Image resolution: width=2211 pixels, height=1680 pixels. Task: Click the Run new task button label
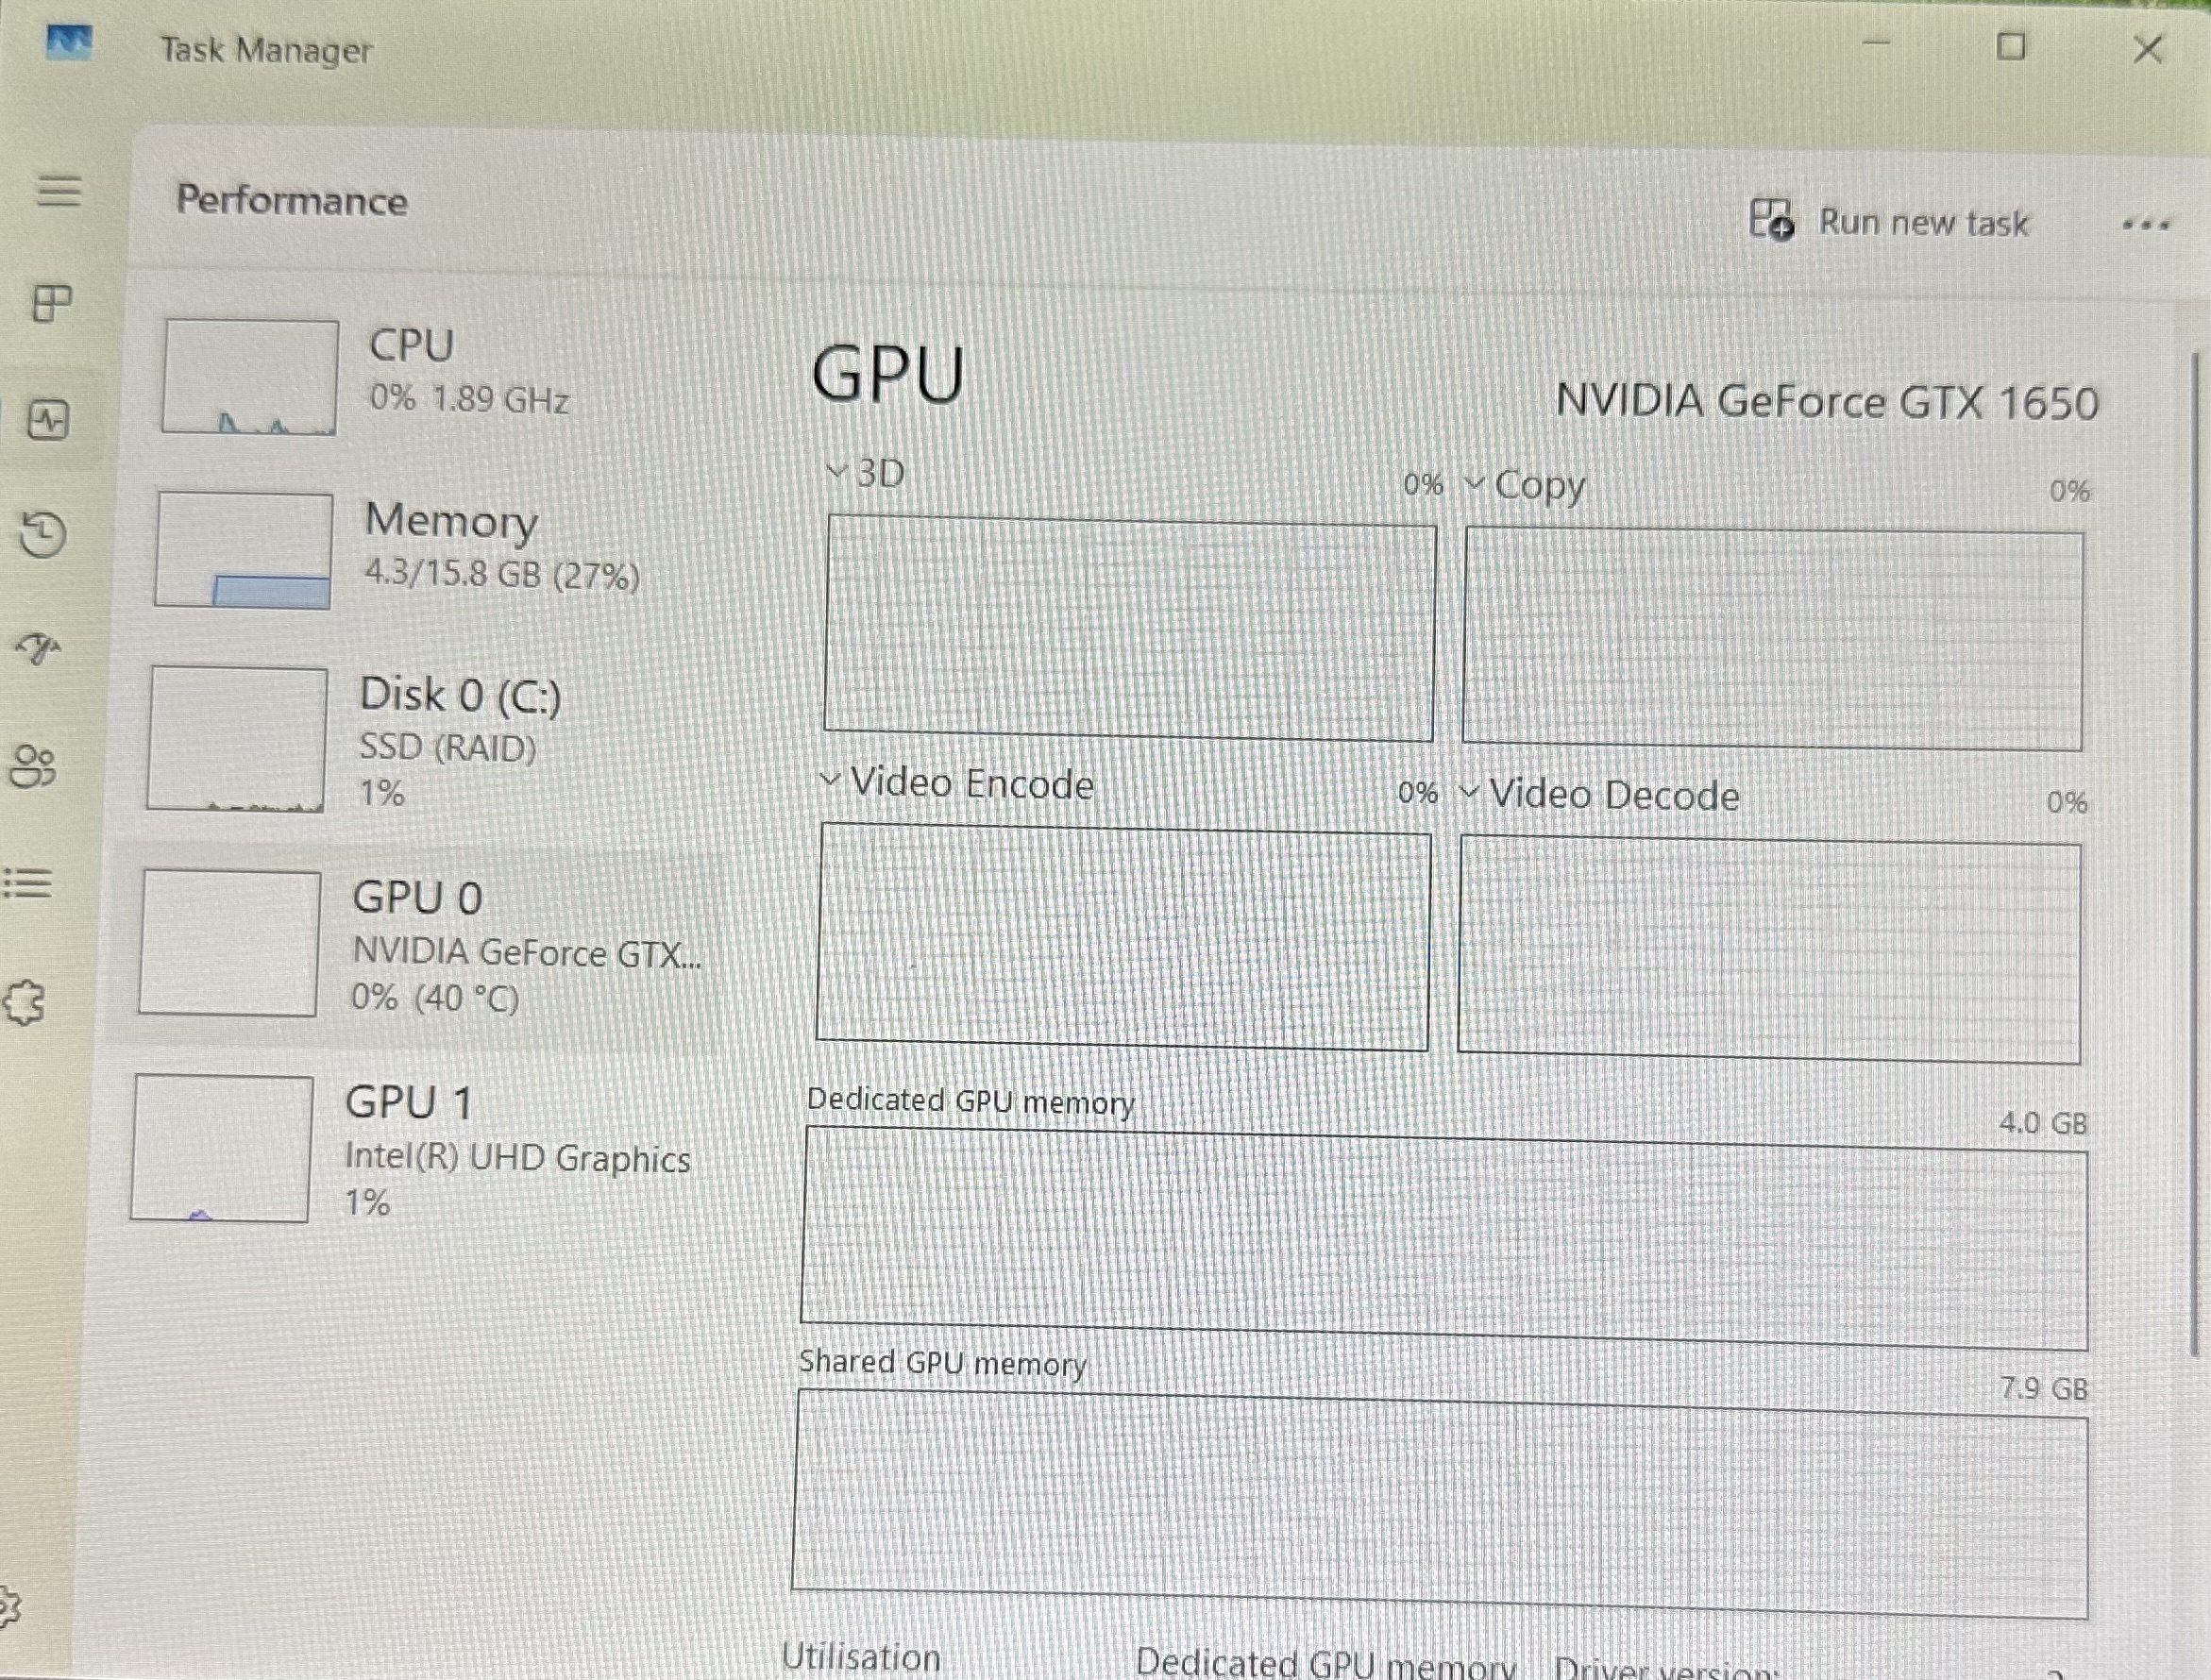coord(1923,222)
